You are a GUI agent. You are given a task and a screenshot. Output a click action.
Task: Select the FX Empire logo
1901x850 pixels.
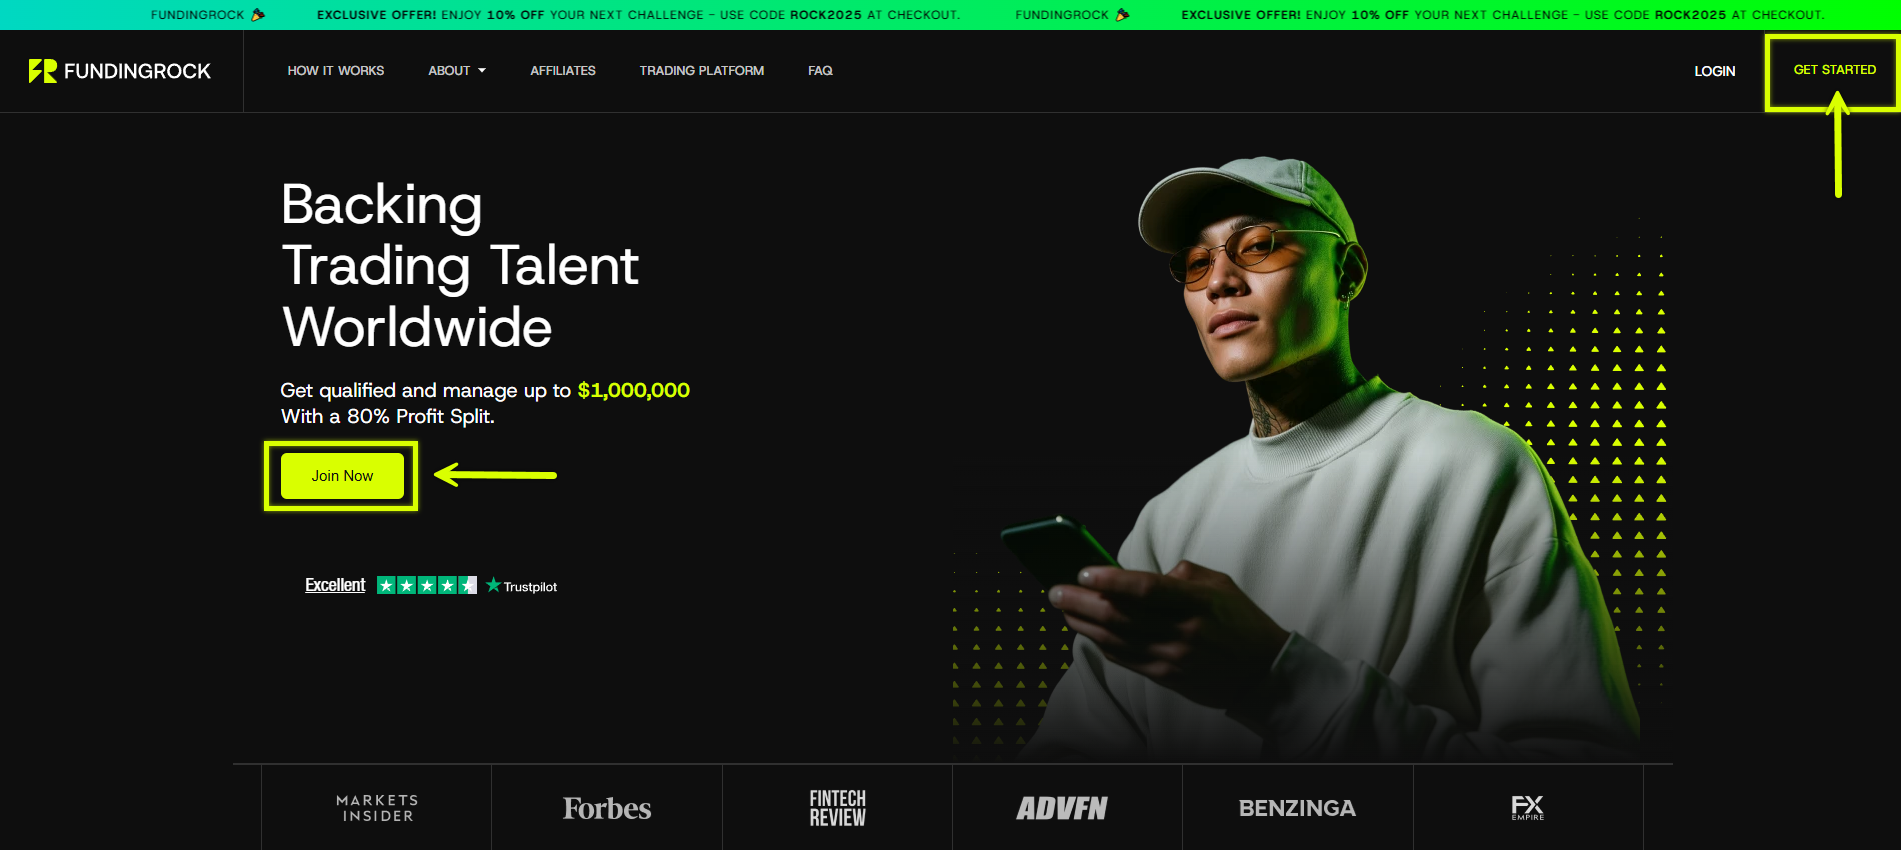click(1528, 808)
